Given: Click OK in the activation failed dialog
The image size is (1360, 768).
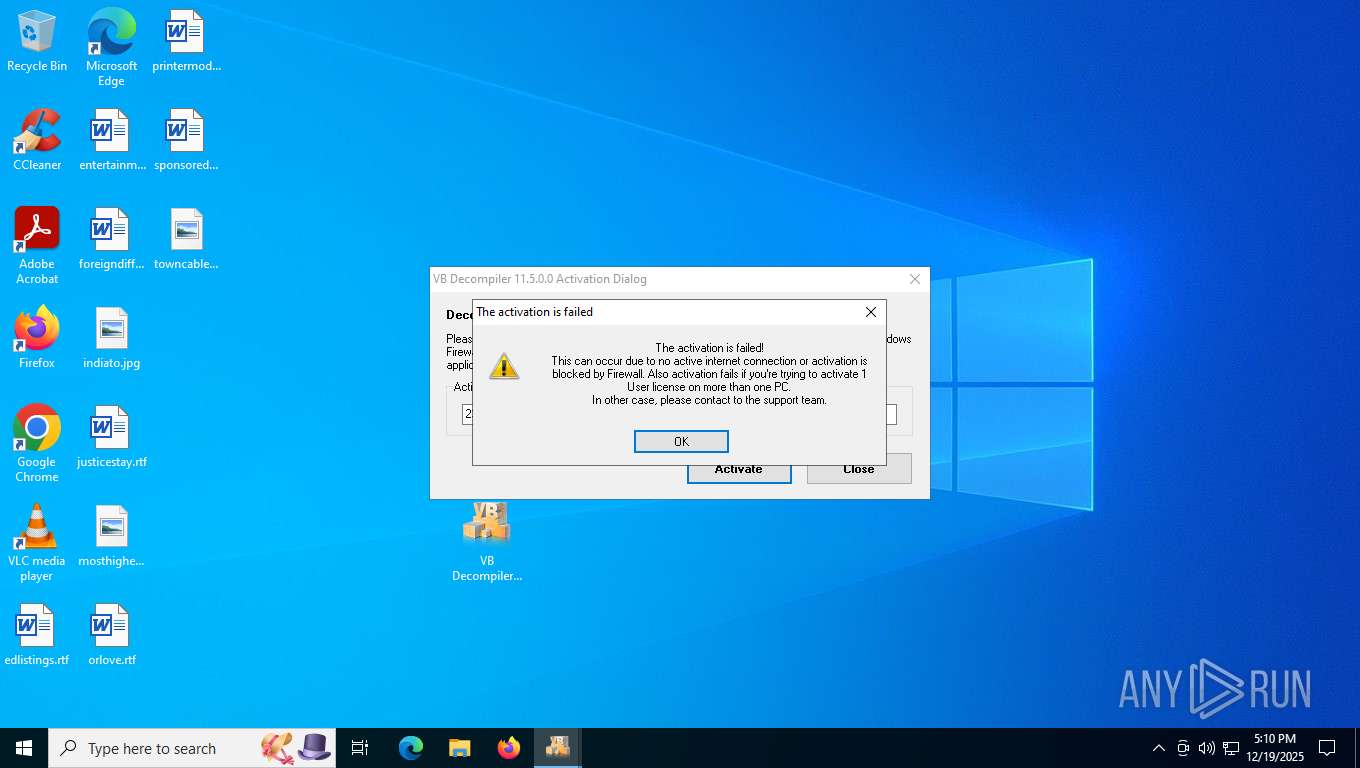Looking at the screenshot, I should pos(681,441).
